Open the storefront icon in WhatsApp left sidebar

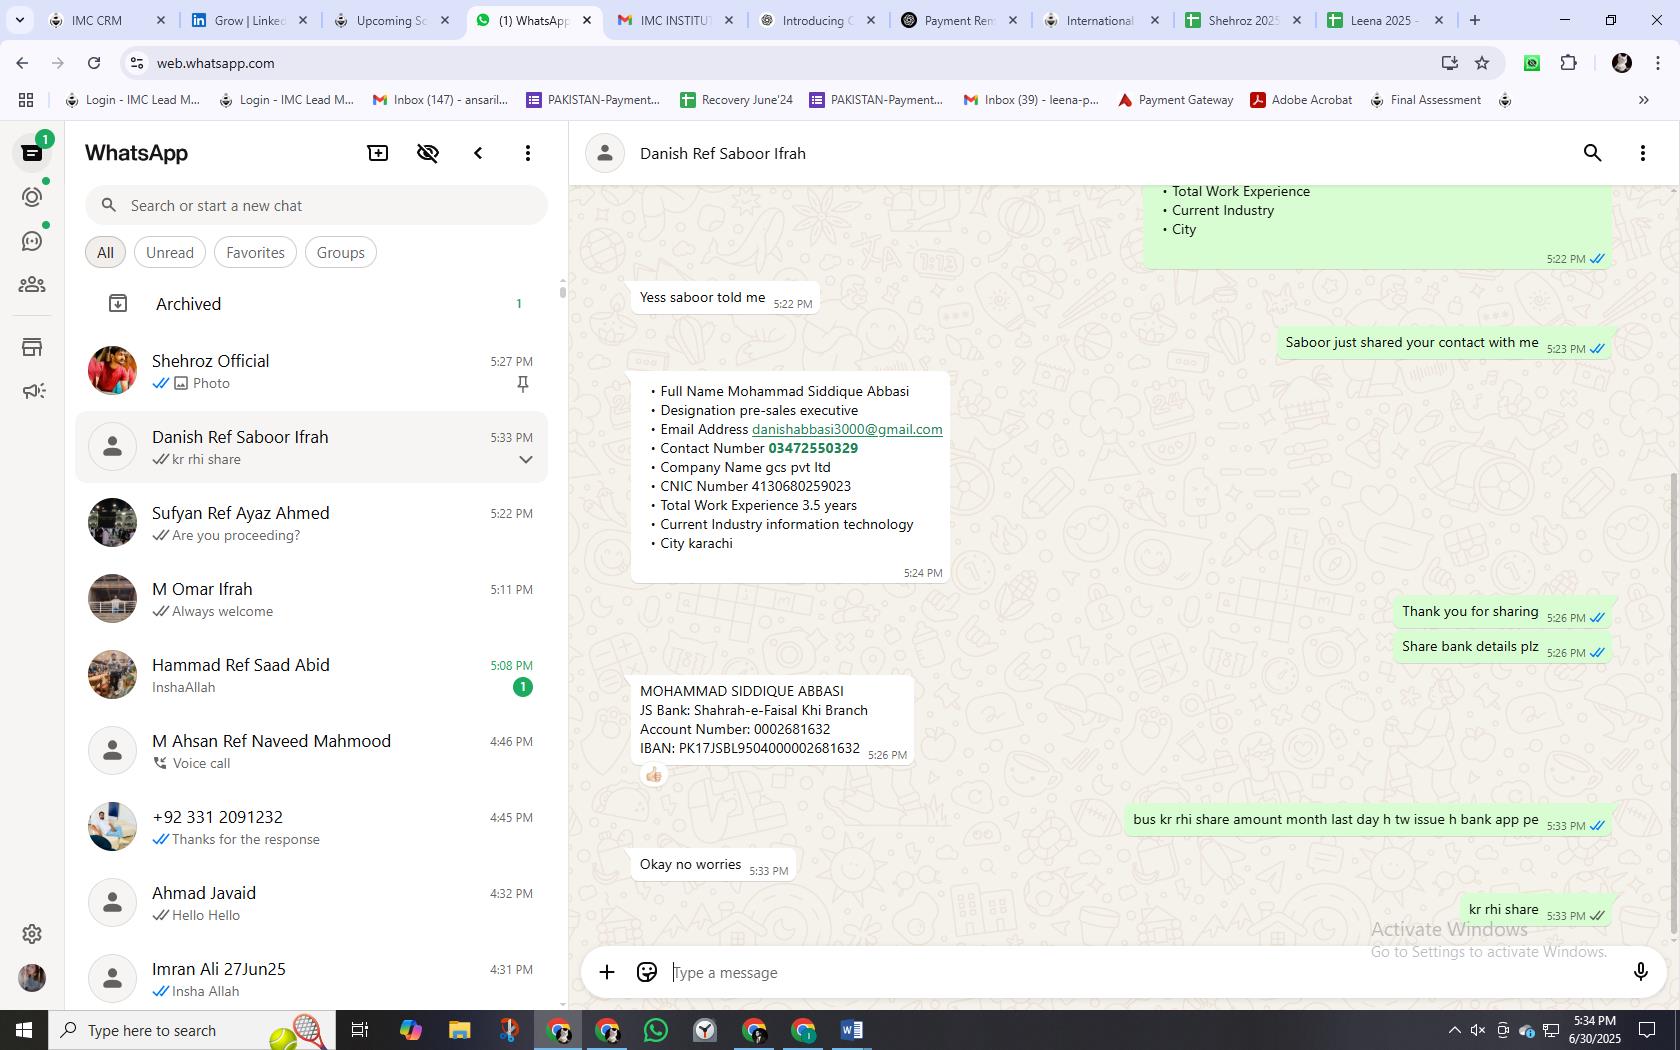[x=32, y=347]
